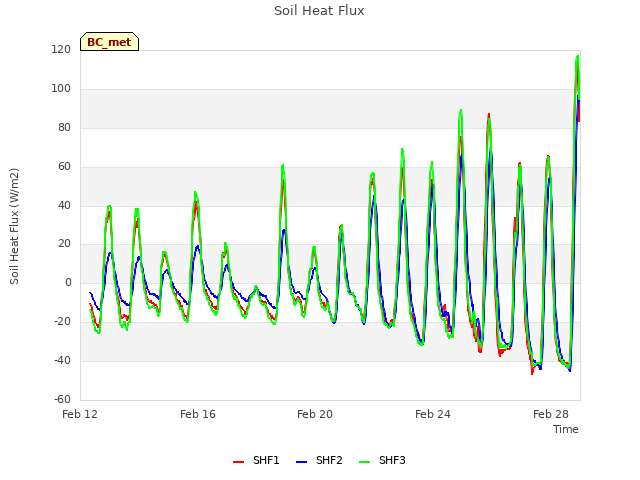Image resolution: width=640 pixels, height=480 pixels.
Task: Click the 60 y-axis tick label
Action: pos(64,167)
